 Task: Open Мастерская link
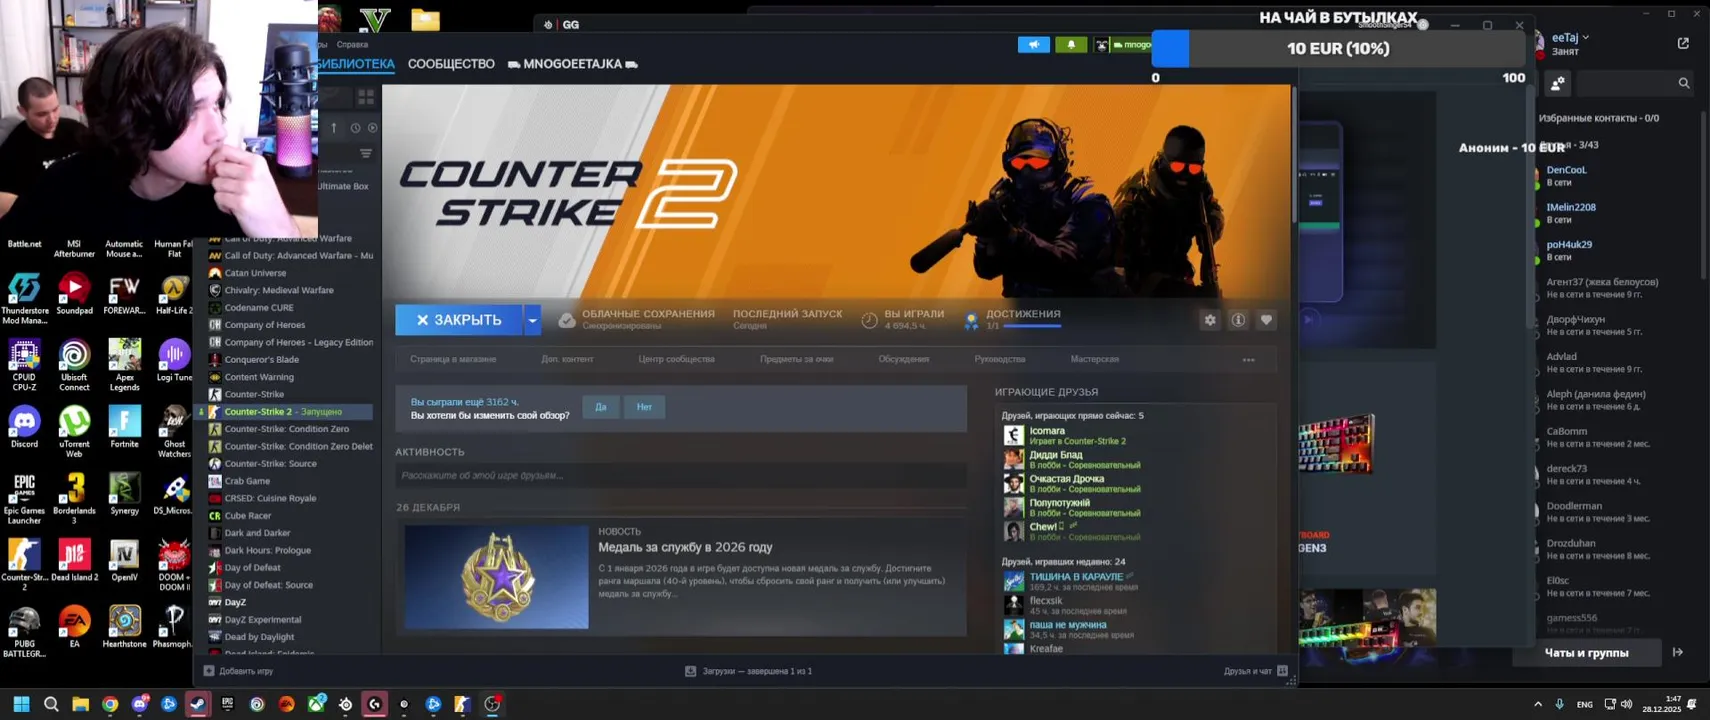1094,359
